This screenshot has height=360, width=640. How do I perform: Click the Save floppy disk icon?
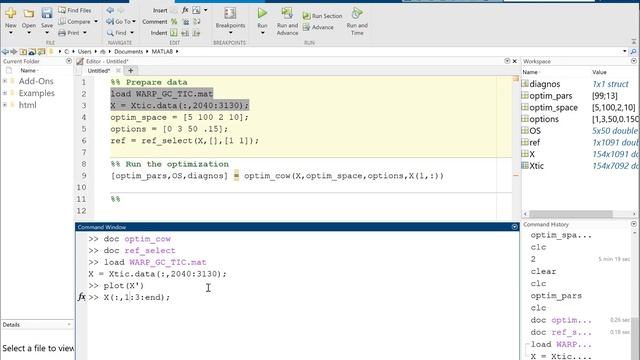[47, 13]
